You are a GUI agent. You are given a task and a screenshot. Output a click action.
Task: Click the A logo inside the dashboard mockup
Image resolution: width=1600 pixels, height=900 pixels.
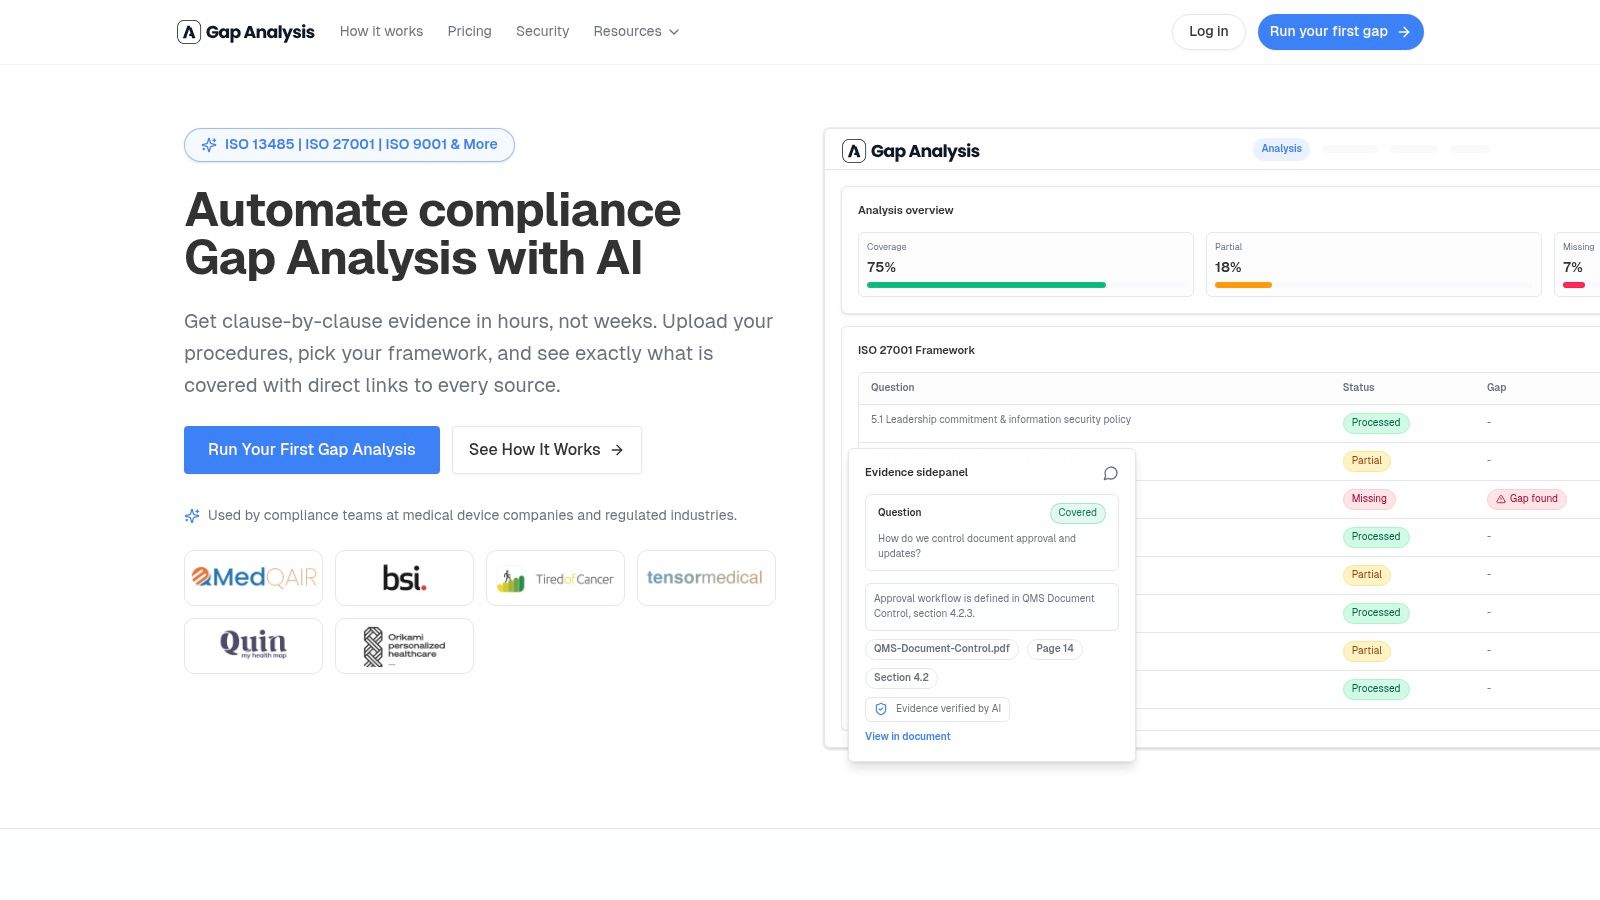[853, 150]
